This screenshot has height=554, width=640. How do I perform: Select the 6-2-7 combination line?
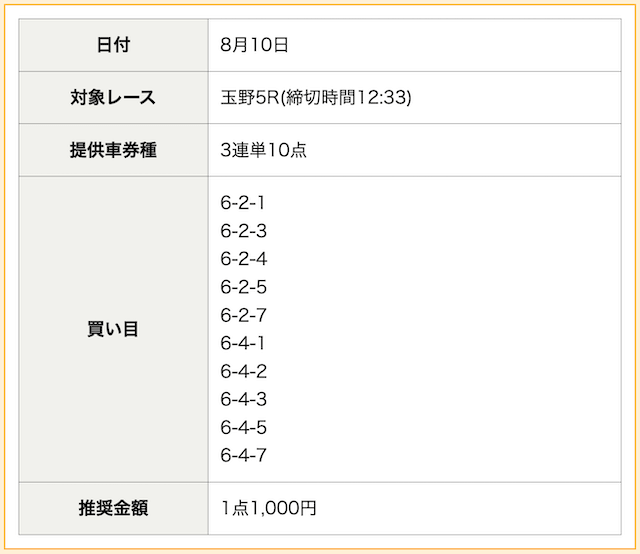pyautogui.click(x=244, y=315)
